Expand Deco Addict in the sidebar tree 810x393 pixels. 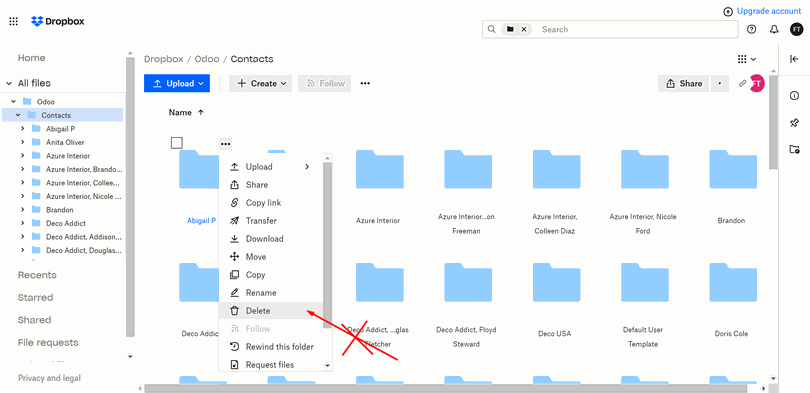[x=22, y=223]
